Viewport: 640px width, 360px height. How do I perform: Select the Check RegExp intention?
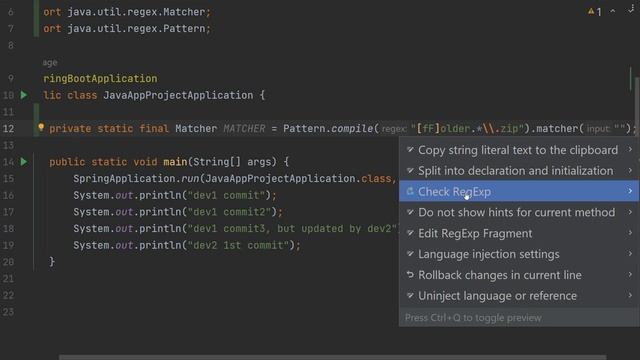coord(519,191)
